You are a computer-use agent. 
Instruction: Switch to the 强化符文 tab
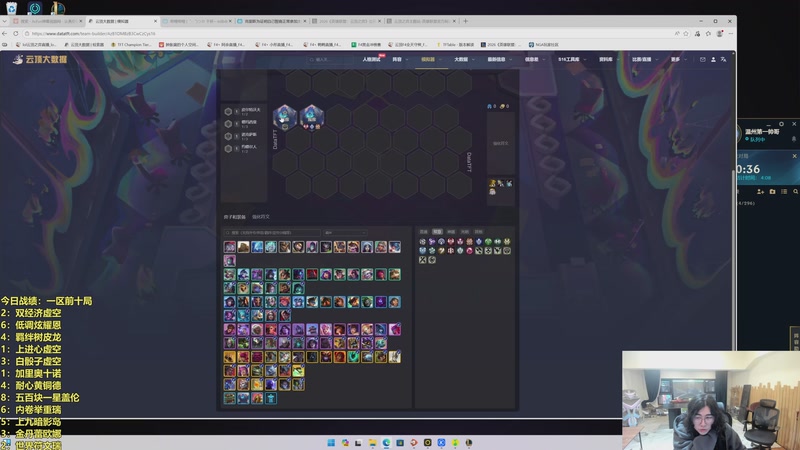tap(261, 217)
